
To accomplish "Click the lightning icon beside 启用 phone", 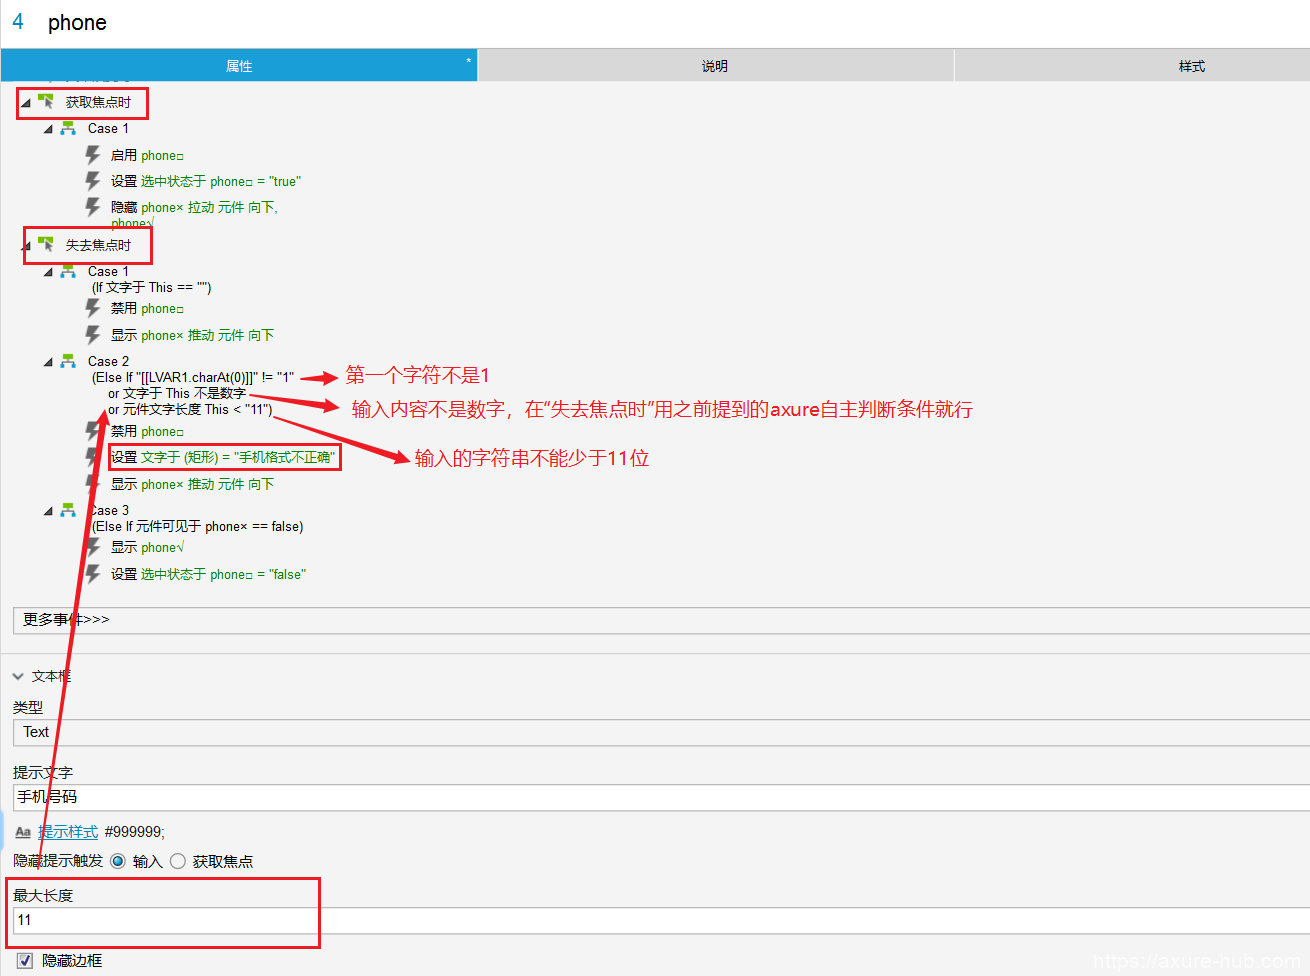I will point(93,155).
